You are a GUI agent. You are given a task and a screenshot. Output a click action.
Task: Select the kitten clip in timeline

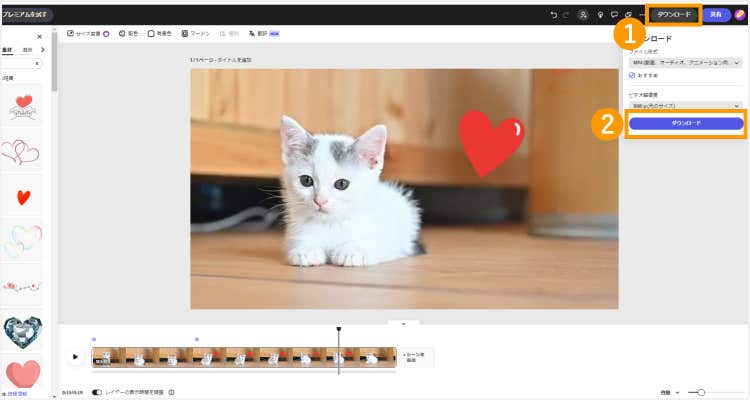[x=244, y=357]
